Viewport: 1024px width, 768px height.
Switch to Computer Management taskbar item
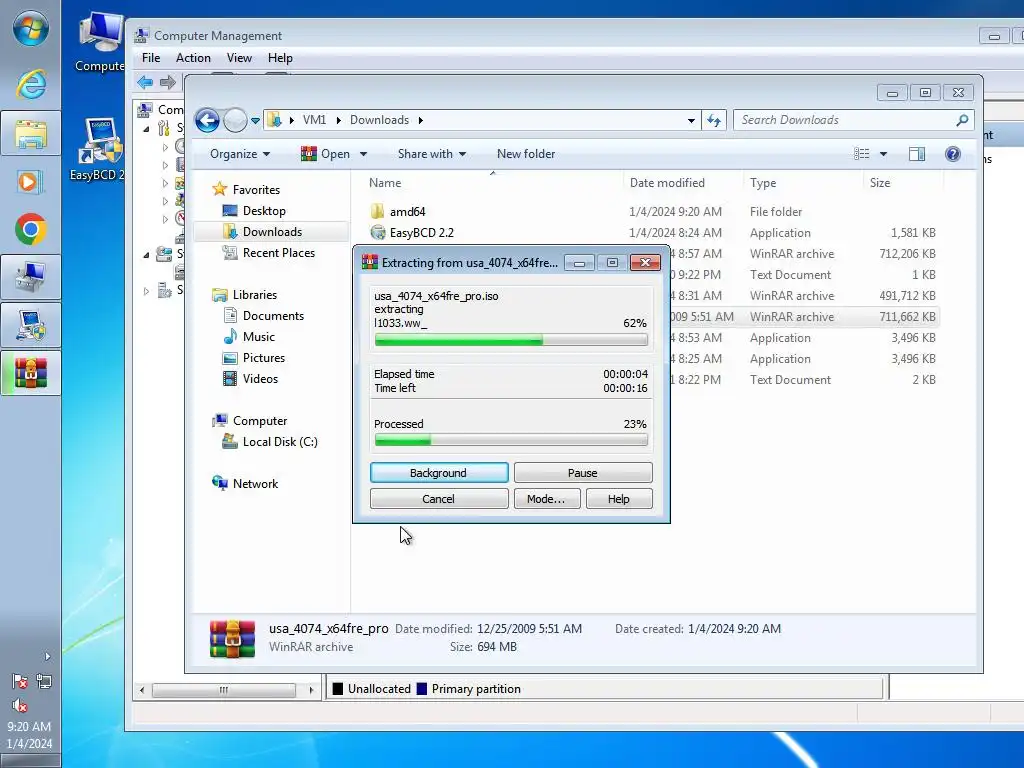31,277
